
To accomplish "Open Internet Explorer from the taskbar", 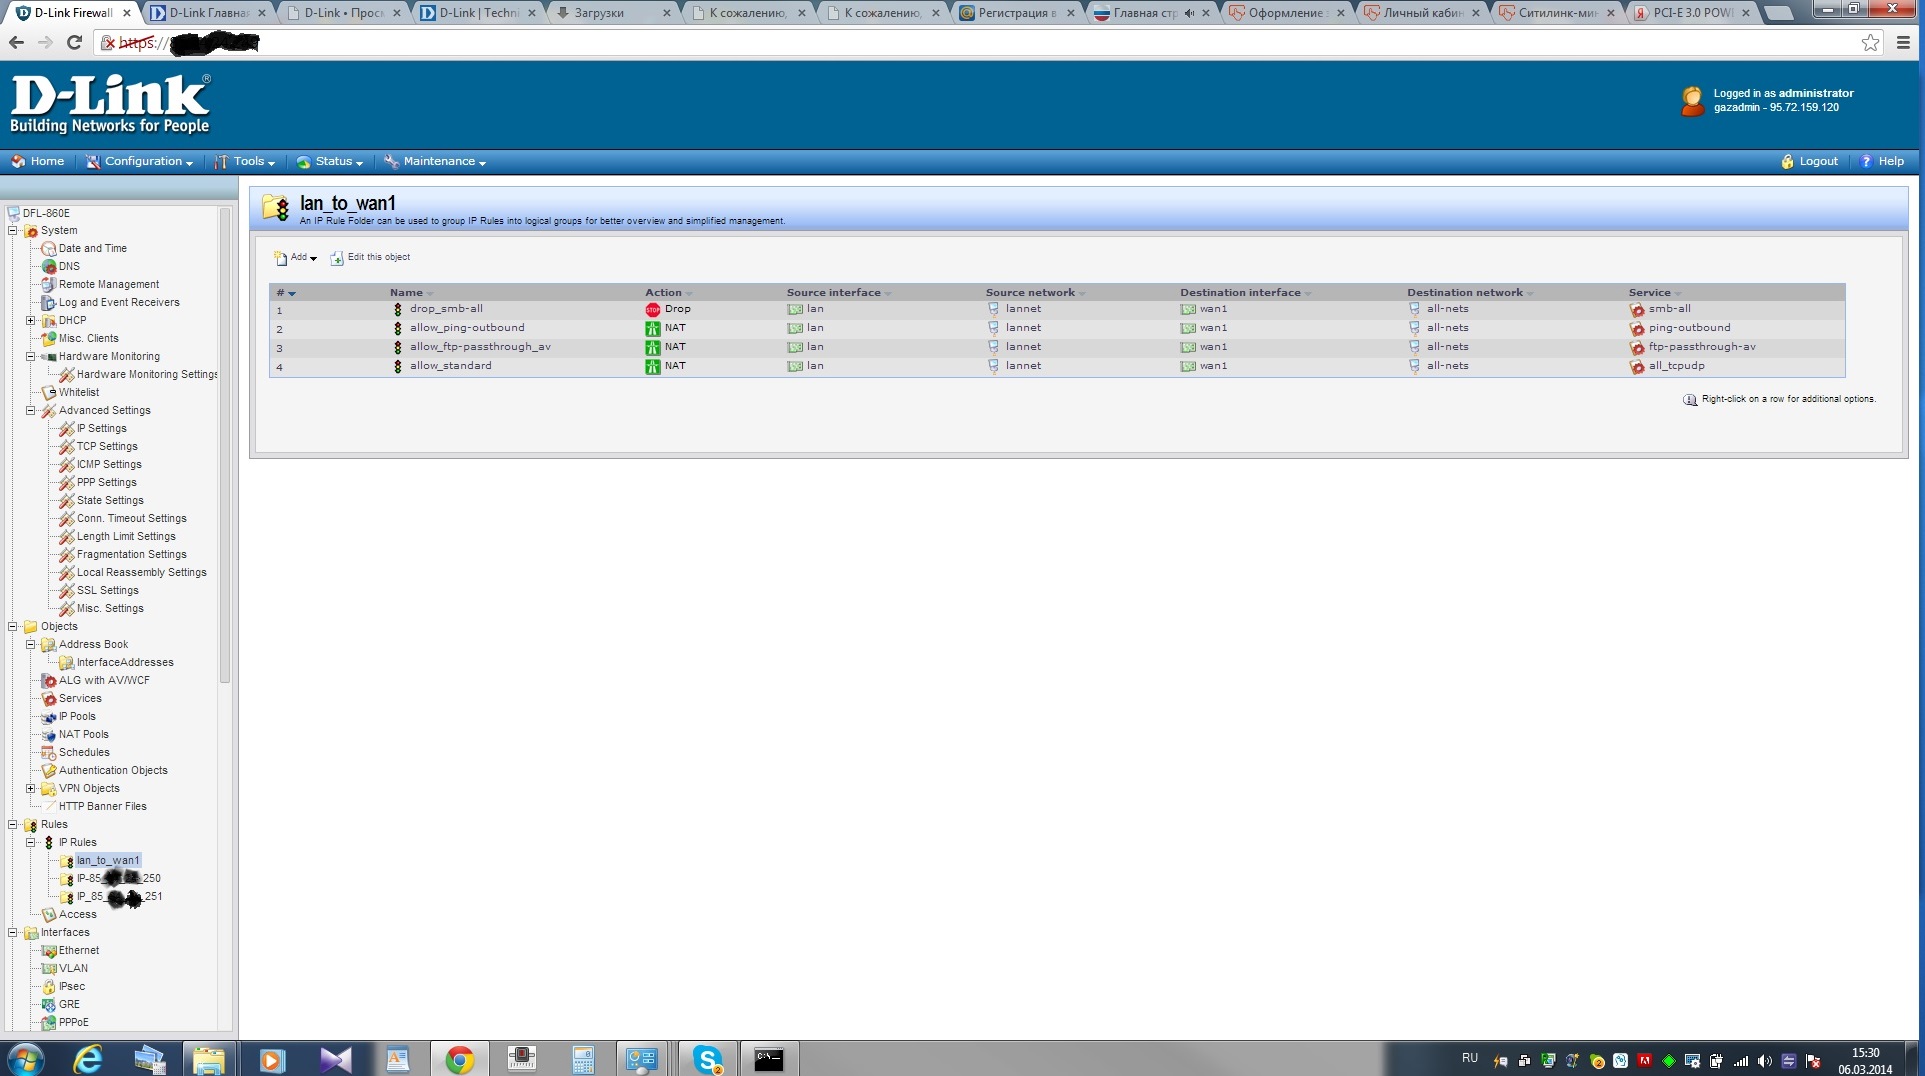I will (88, 1059).
